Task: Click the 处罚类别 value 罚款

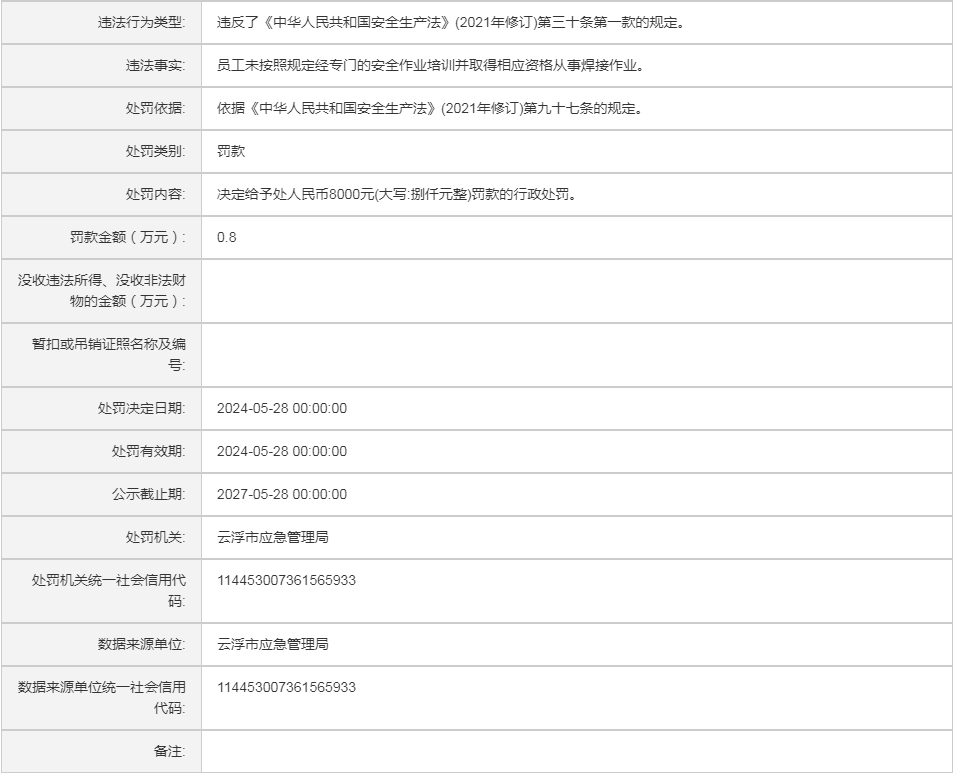Action: [x=231, y=151]
